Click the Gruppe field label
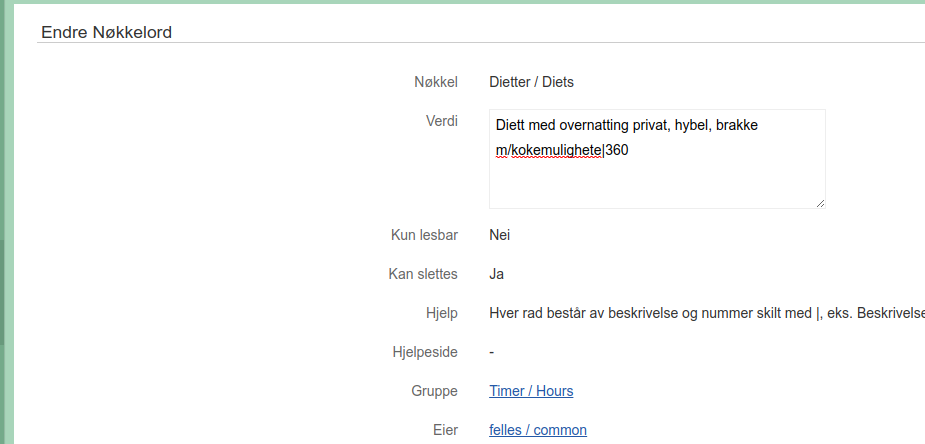This screenshot has width=925, height=444. pyautogui.click(x=435, y=391)
